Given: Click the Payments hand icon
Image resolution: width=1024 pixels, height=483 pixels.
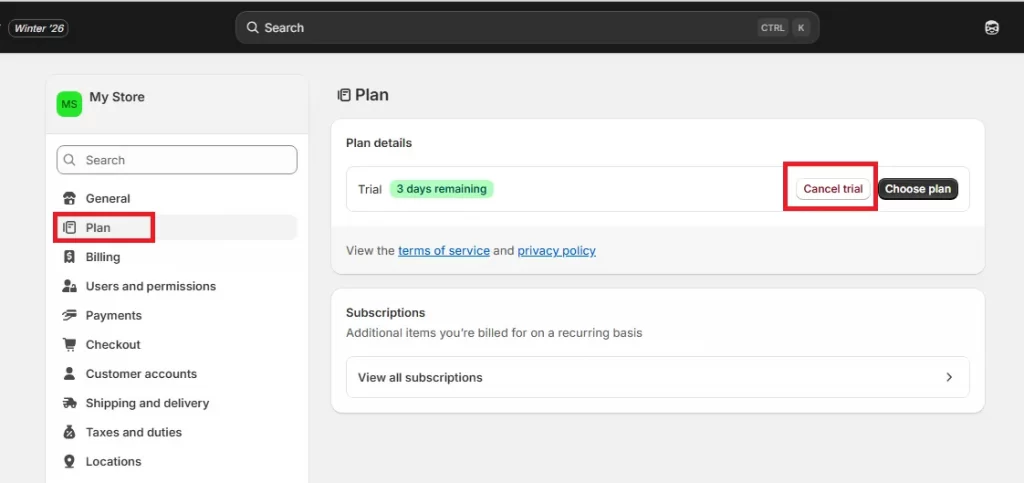Looking at the screenshot, I should tap(69, 315).
